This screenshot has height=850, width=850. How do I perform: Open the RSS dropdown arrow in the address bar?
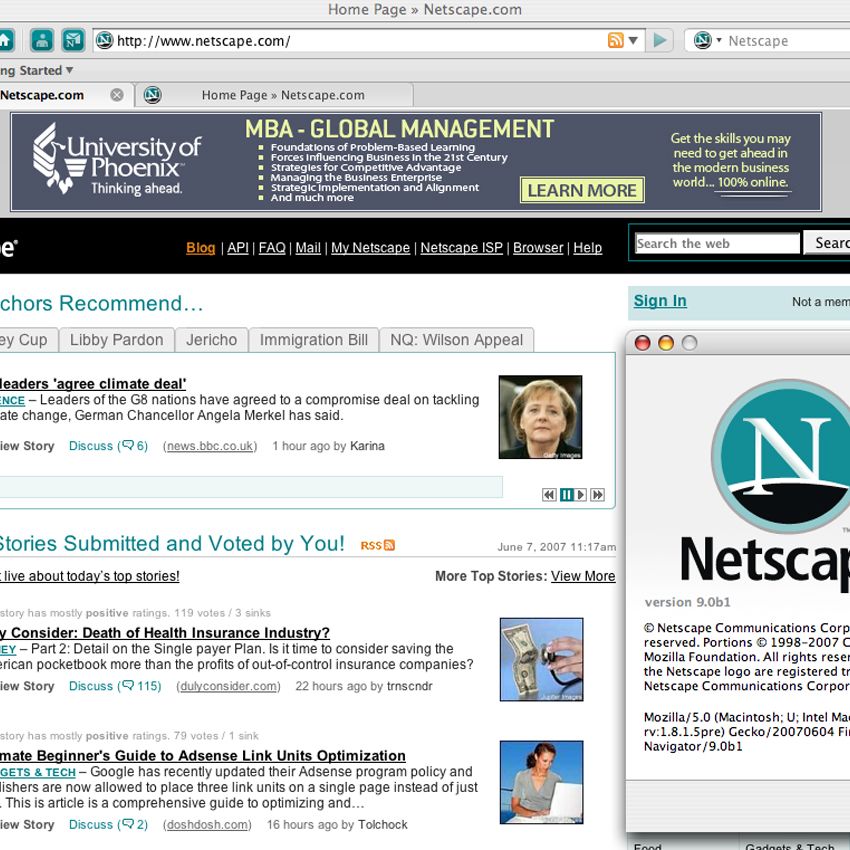(x=632, y=40)
